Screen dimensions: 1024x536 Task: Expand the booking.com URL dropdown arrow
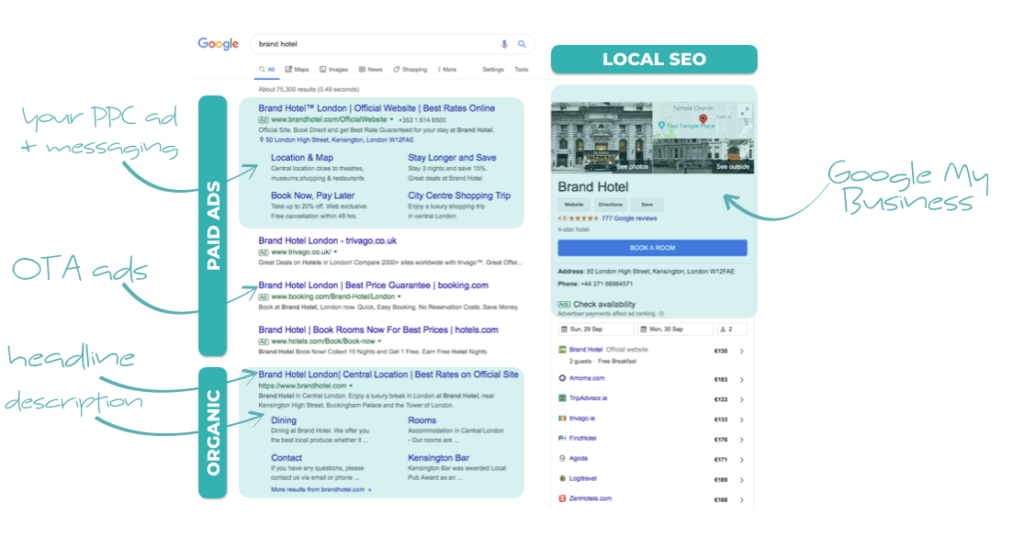pos(399,296)
